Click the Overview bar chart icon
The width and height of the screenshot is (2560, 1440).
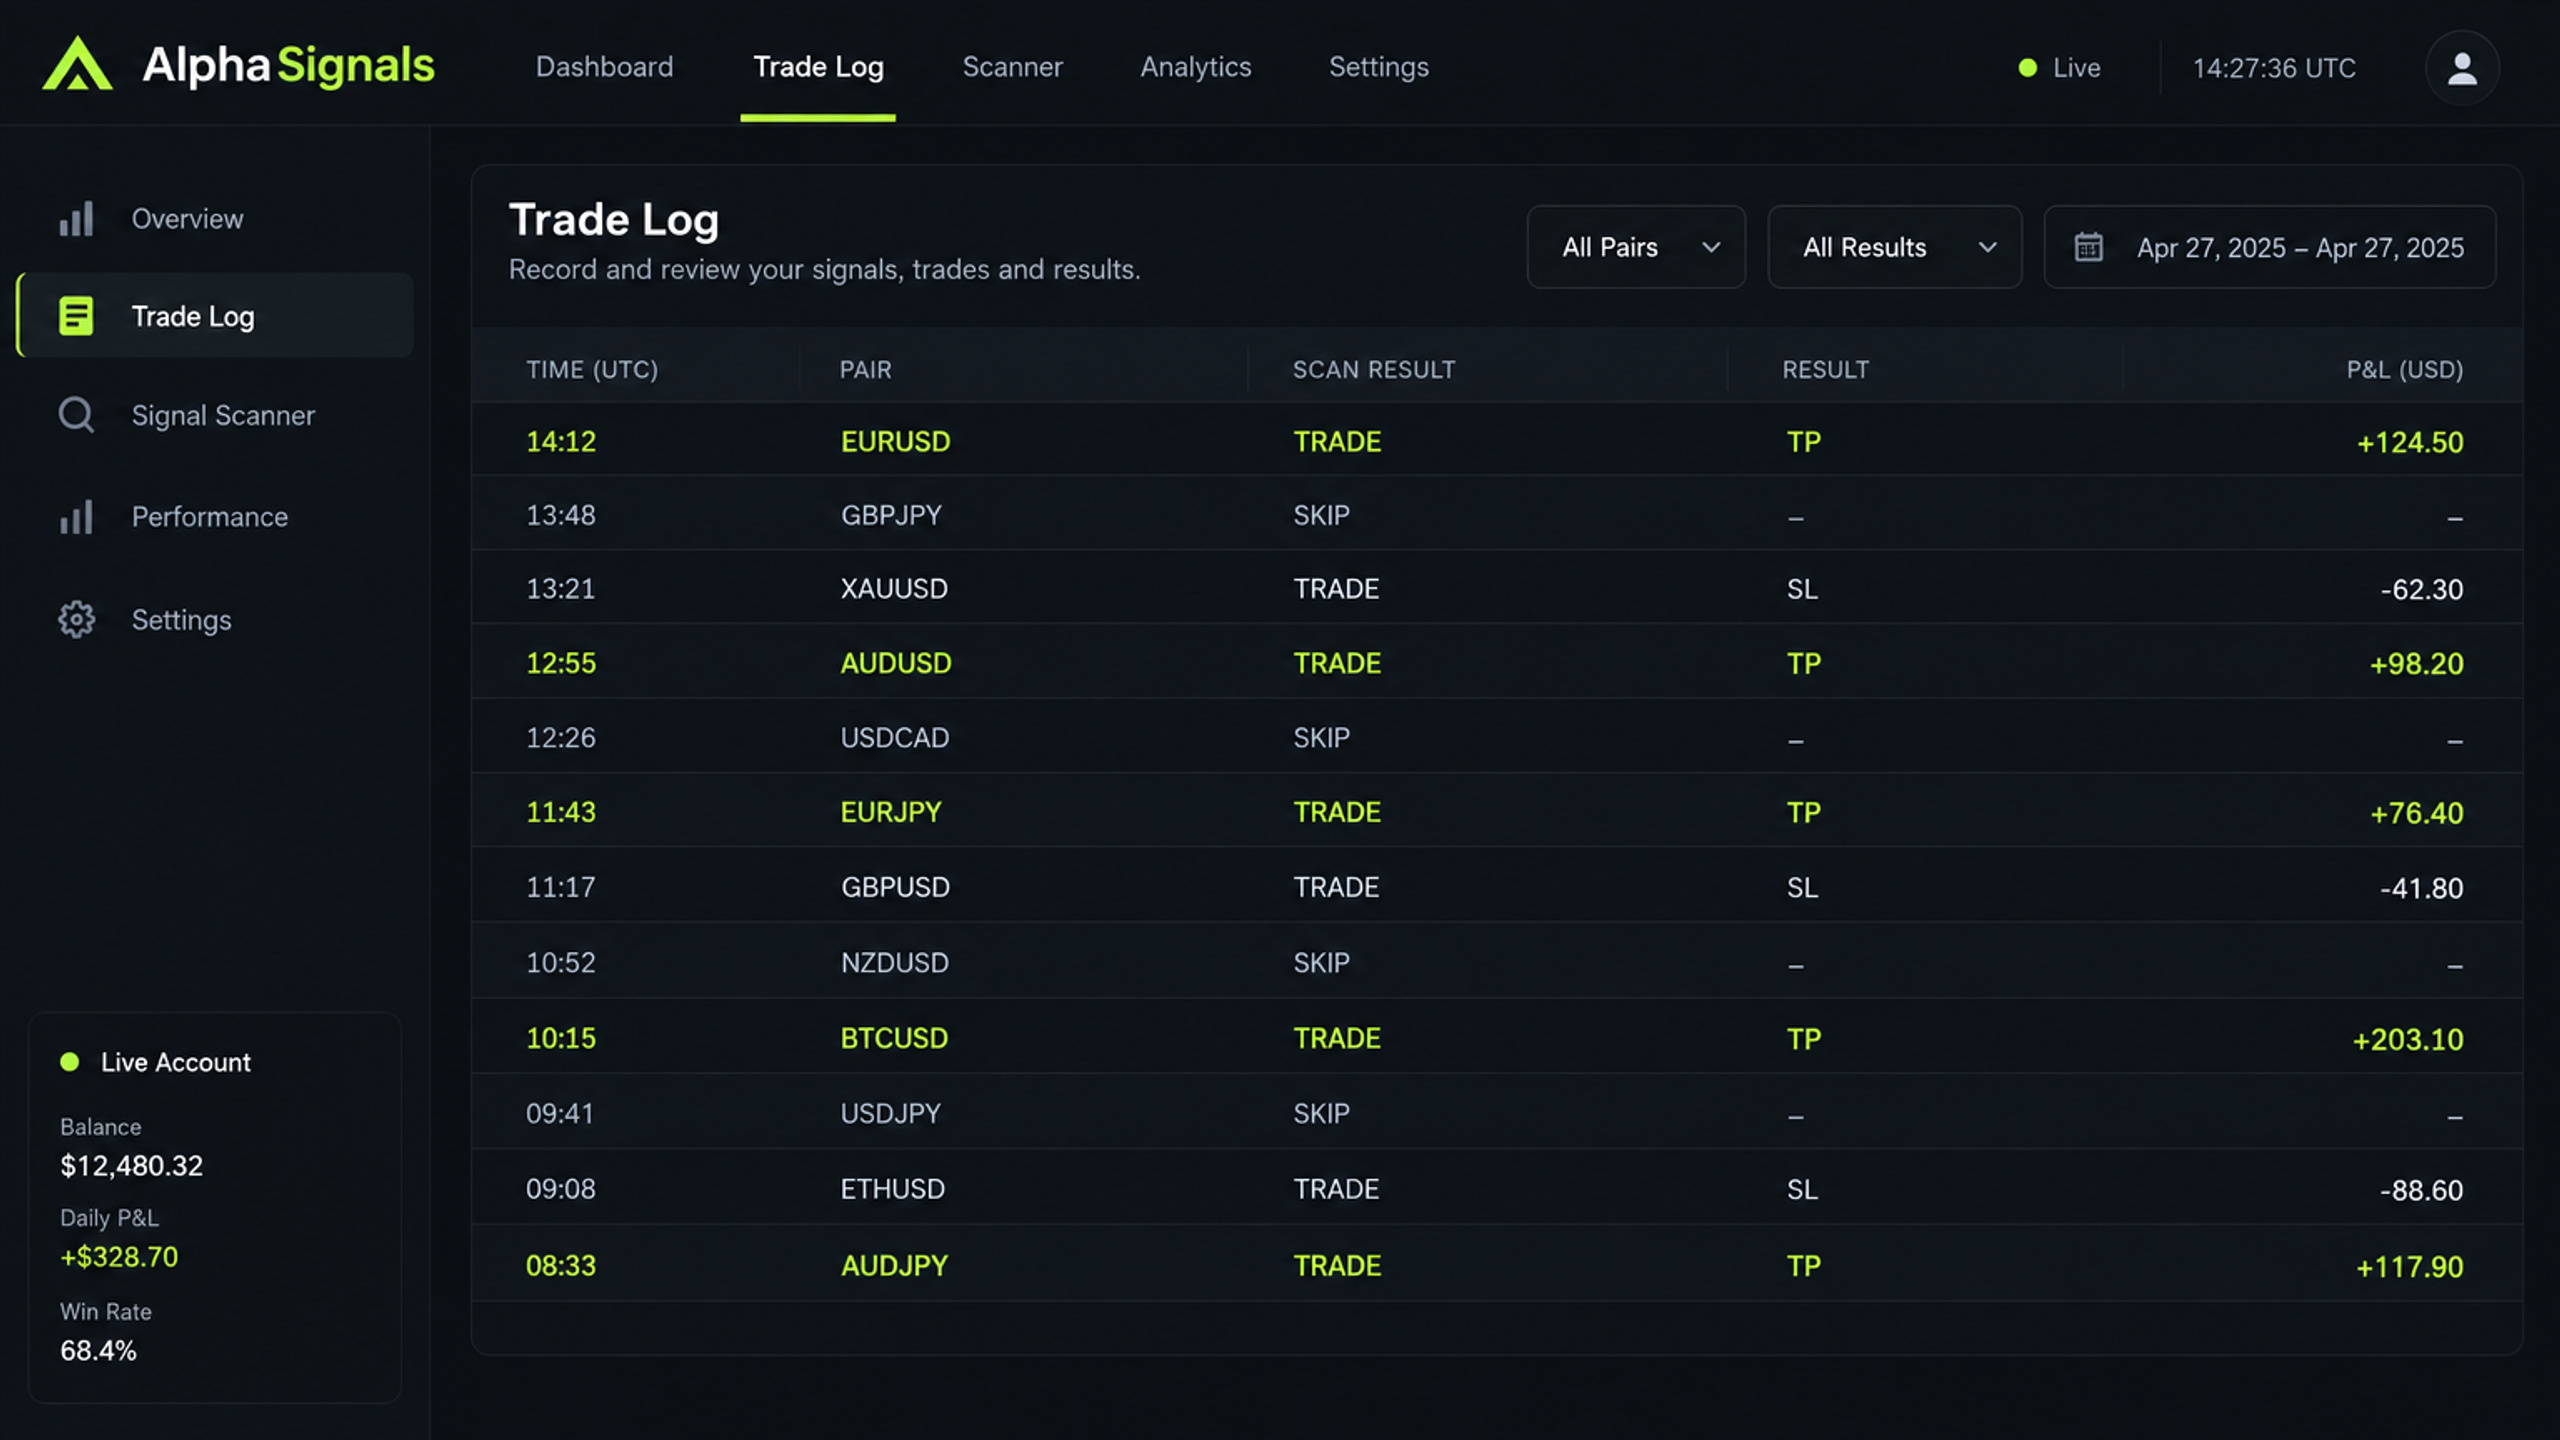(x=76, y=218)
